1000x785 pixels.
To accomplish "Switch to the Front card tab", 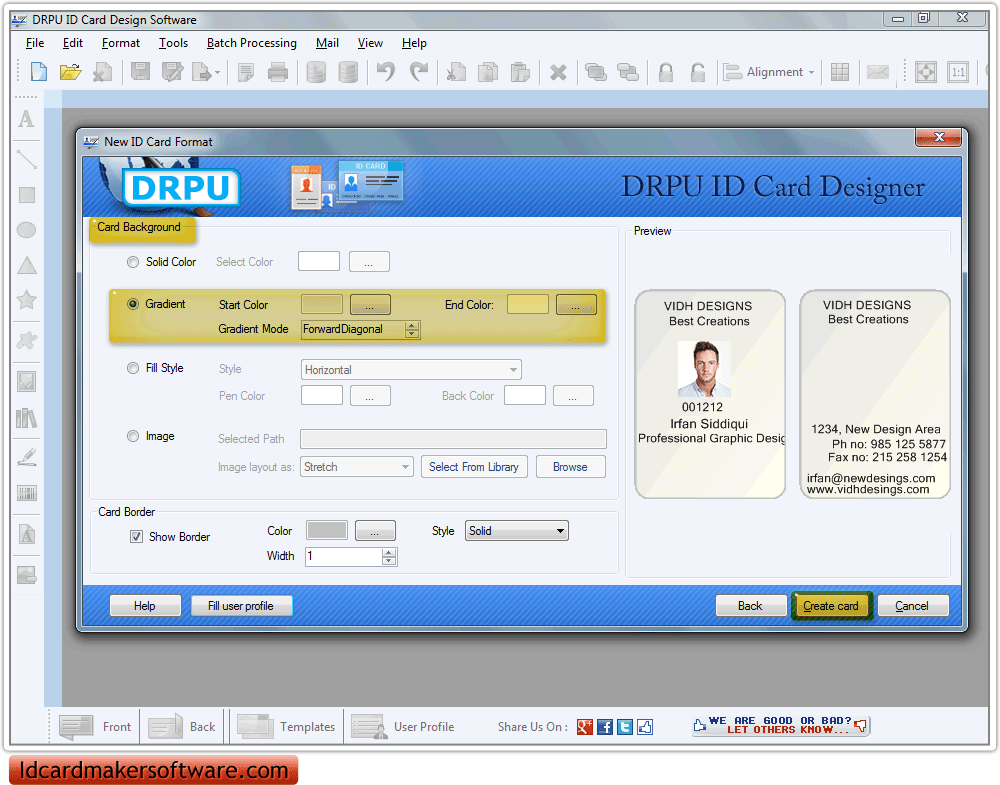I will point(95,726).
